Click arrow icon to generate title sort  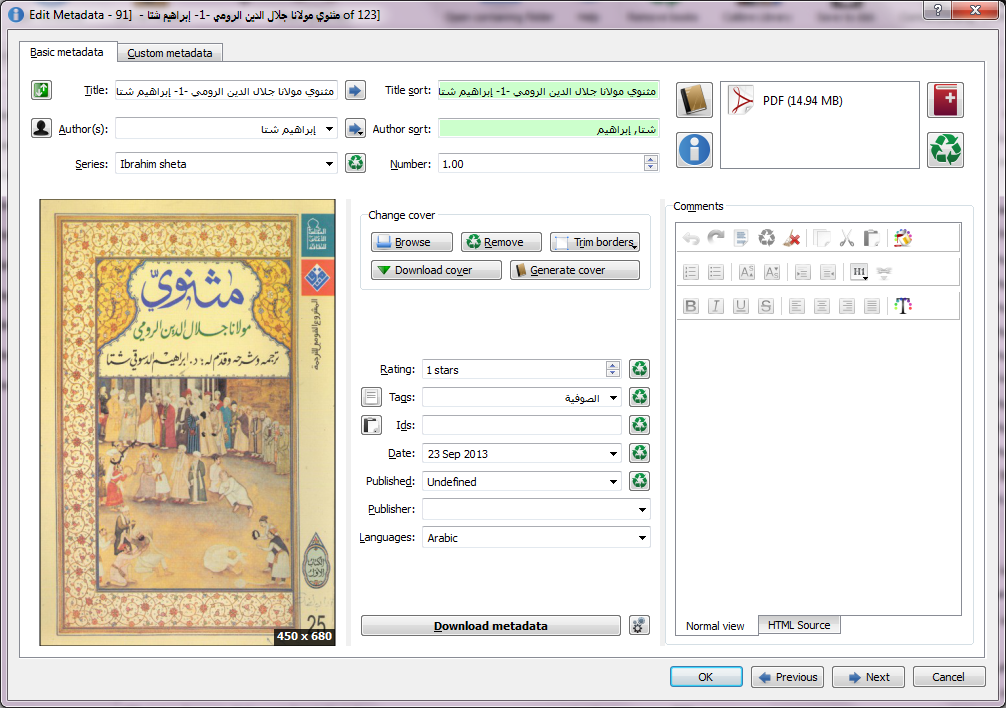(x=355, y=90)
